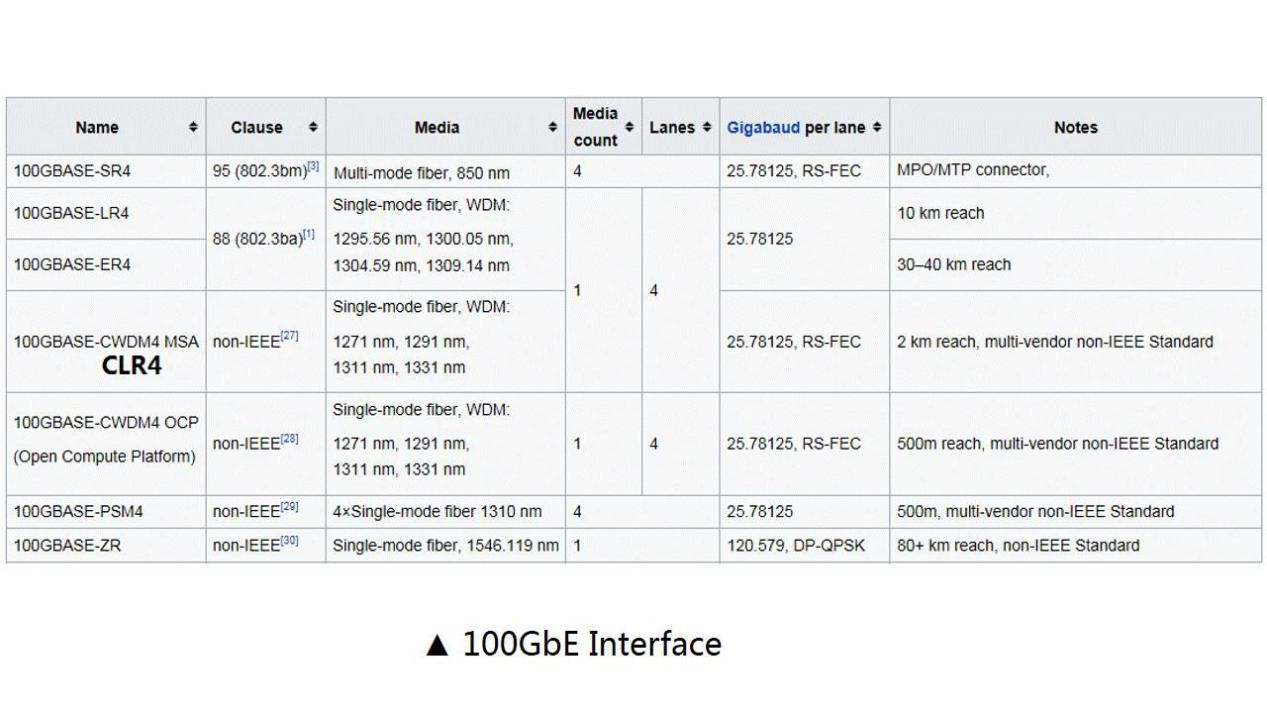Image resolution: width=1267 pixels, height=713 pixels.
Task: Open citation [3] next to 802.3bm
Action: point(312,167)
